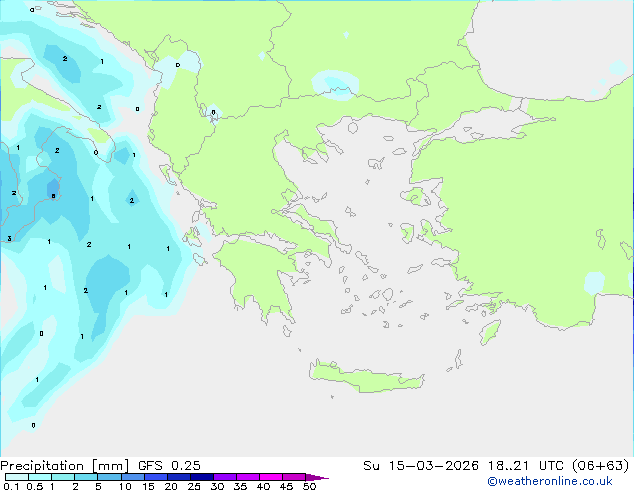Click the island of Rhodes on the map
The image size is (634, 490).
pos(490,332)
